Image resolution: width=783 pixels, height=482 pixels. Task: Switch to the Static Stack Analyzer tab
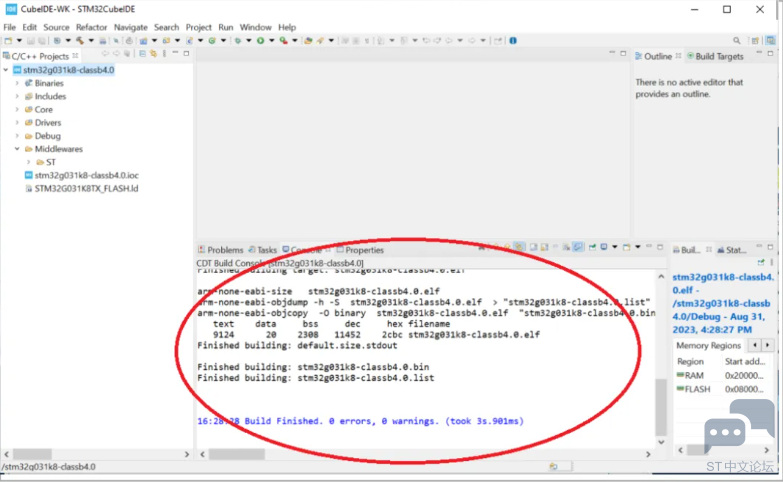point(732,250)
